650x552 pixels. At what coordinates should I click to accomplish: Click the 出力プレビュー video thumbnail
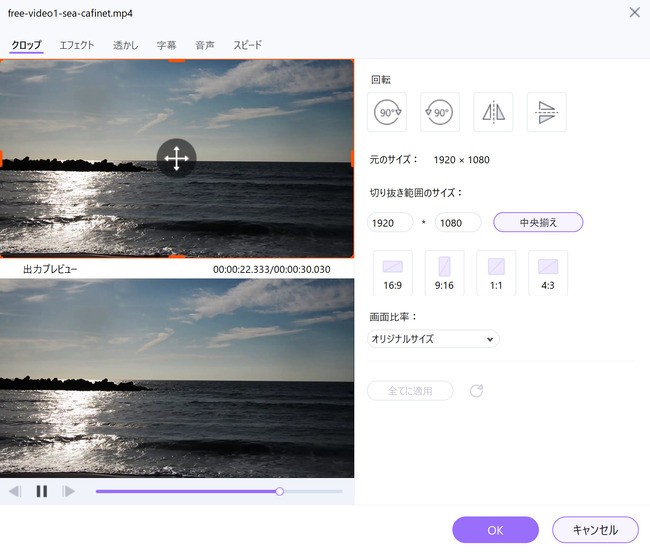click(177, 378)
